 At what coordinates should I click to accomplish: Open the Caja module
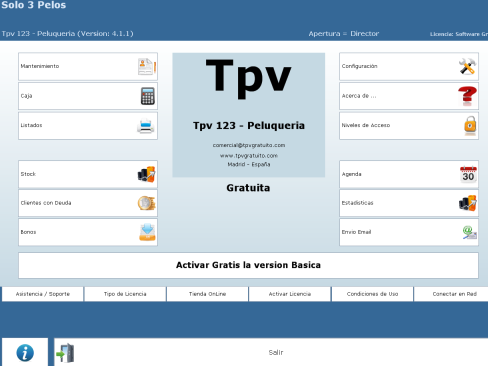[x=88, y=96]
